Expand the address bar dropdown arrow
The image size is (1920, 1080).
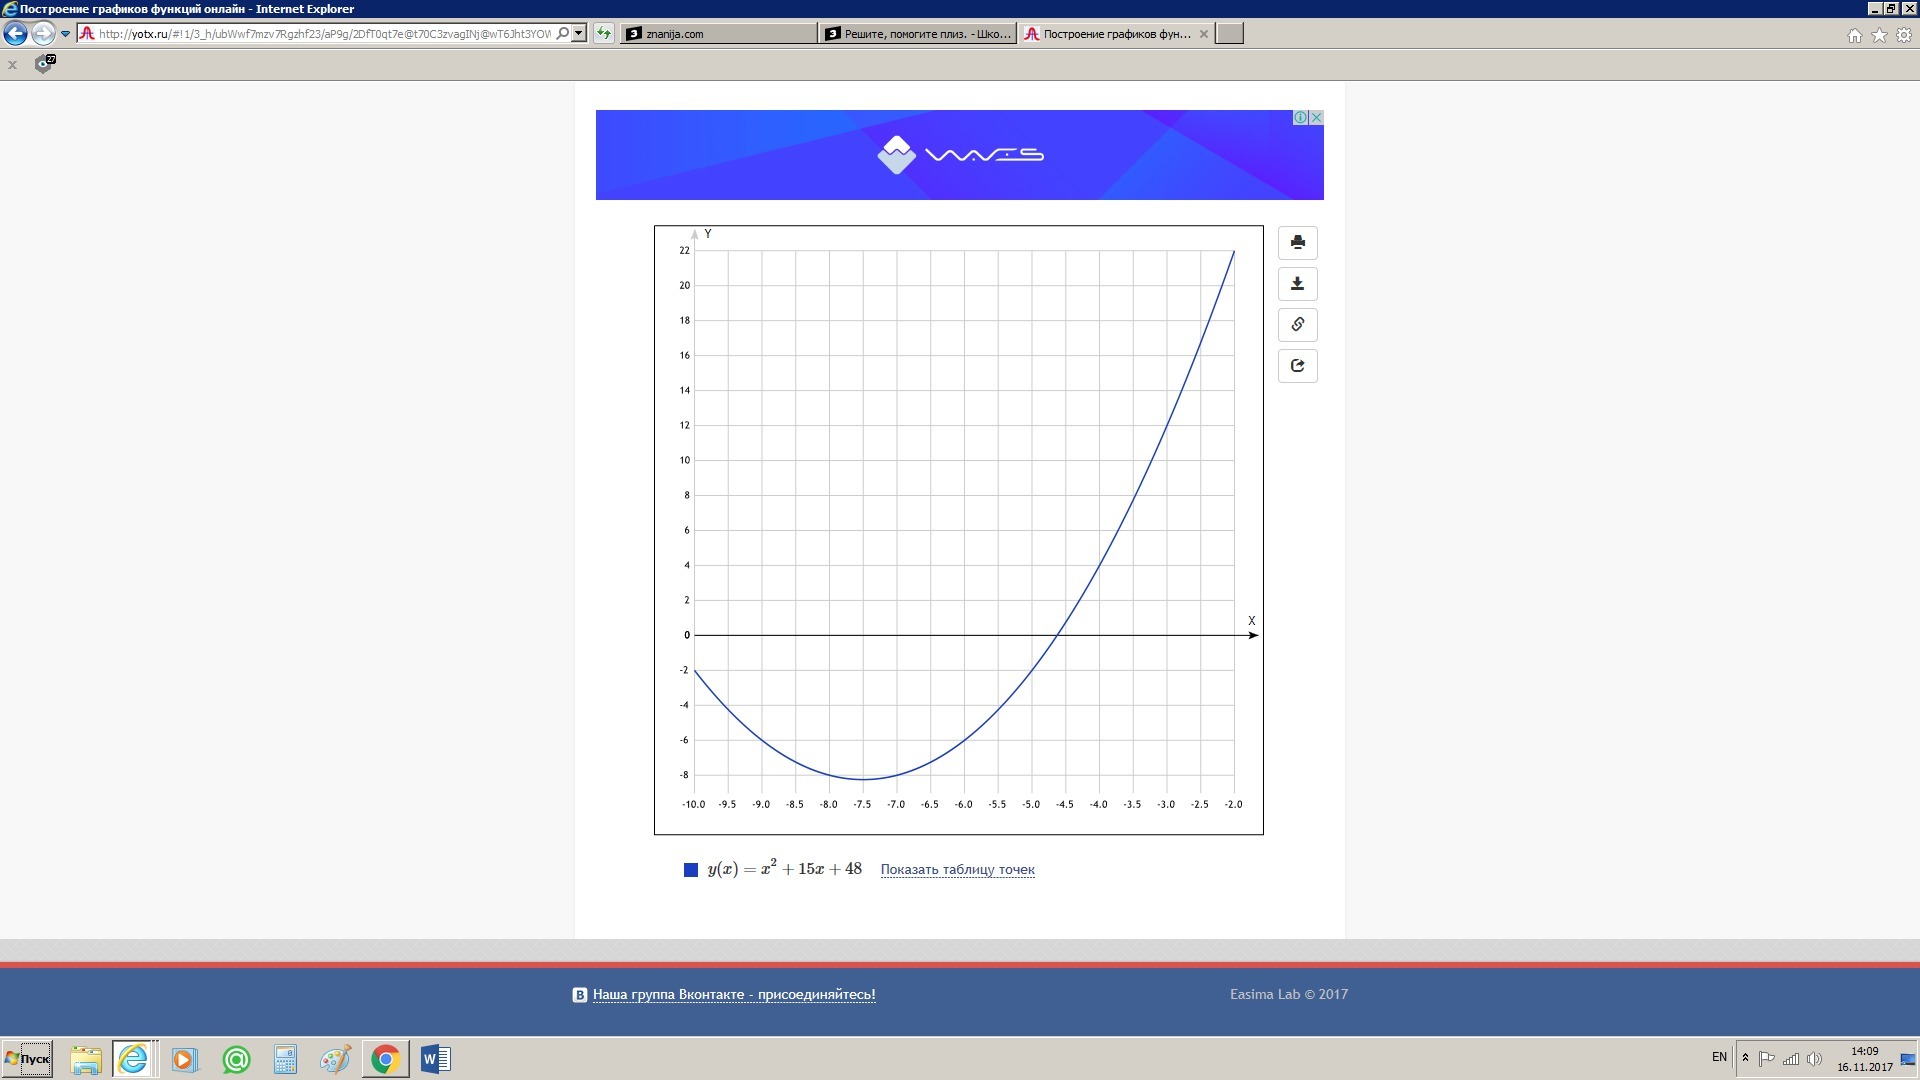coord(578,34)
